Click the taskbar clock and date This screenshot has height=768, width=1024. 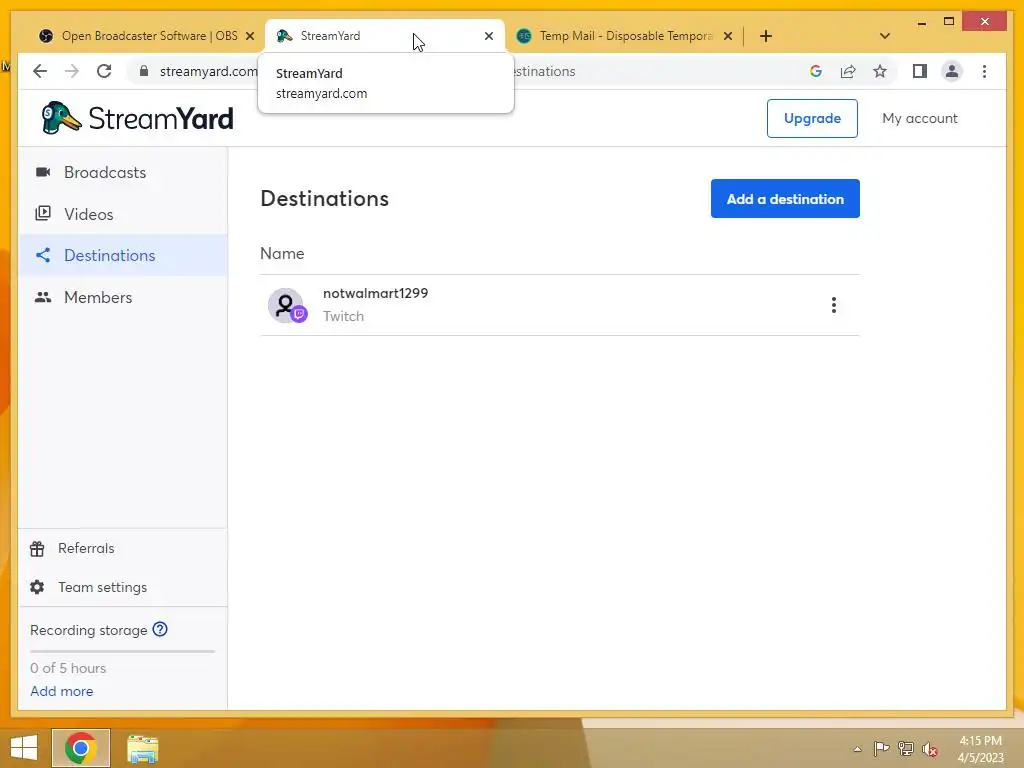(x=980, y=749)
